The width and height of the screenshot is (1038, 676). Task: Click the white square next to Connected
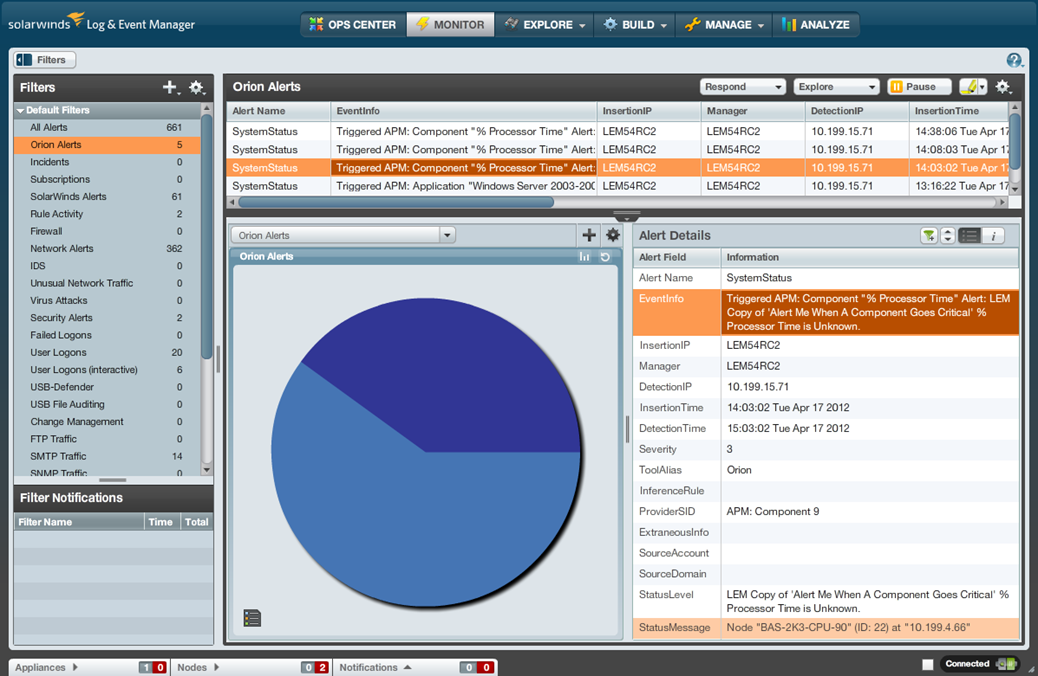pyautogui.click(x=927, y=664)
